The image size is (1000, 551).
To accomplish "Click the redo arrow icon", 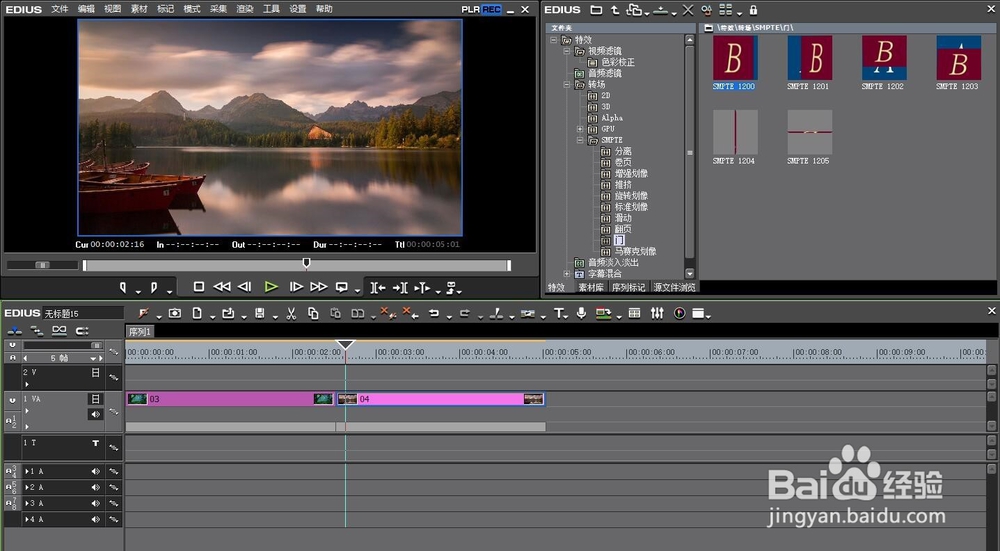I will 464,313.
